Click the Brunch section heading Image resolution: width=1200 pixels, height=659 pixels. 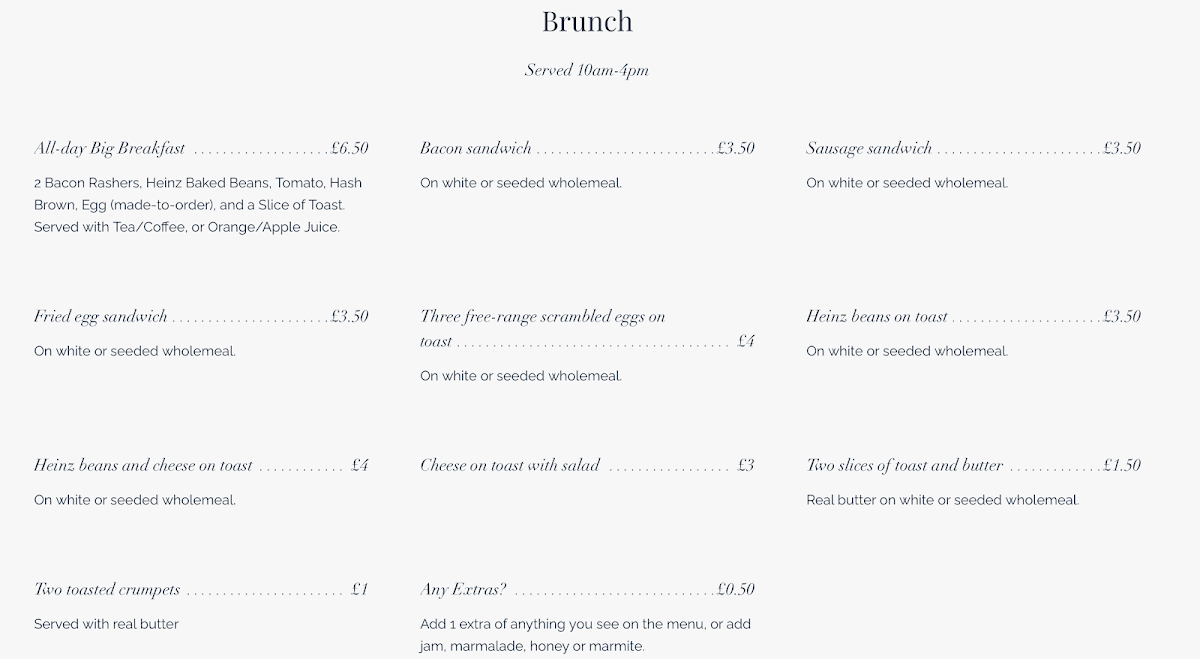(587, 22)
